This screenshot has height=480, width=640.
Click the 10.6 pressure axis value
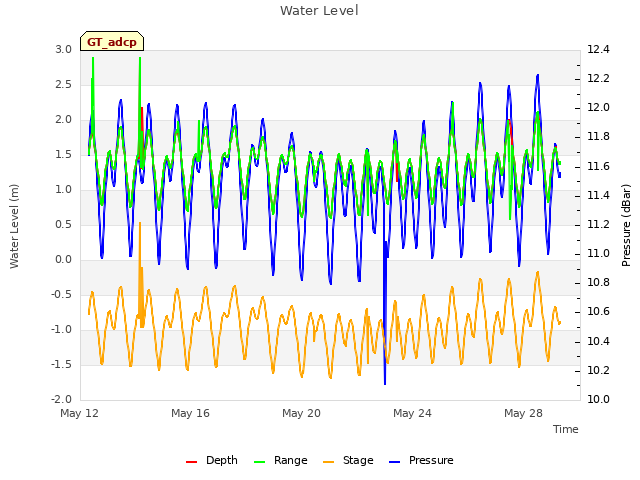(x=598, y=312)
